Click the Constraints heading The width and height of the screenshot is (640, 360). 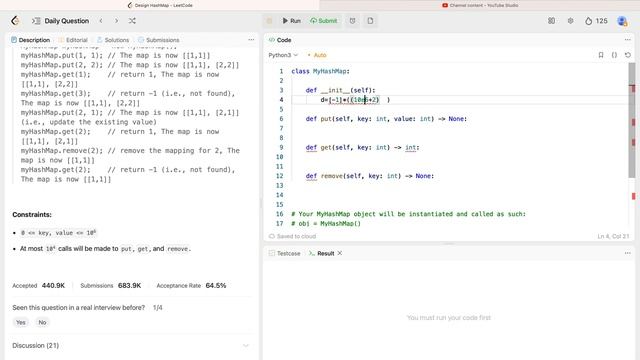click(x=32, y=215)
